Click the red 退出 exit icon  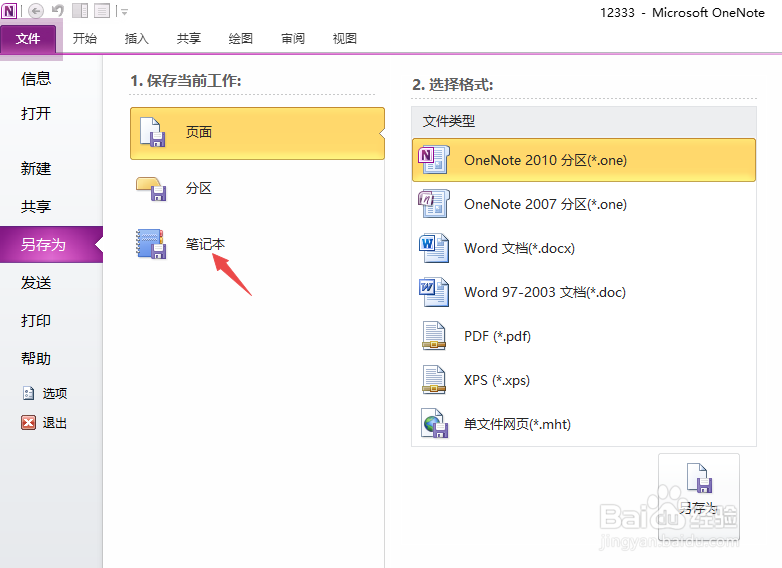[x=28, y=423]
